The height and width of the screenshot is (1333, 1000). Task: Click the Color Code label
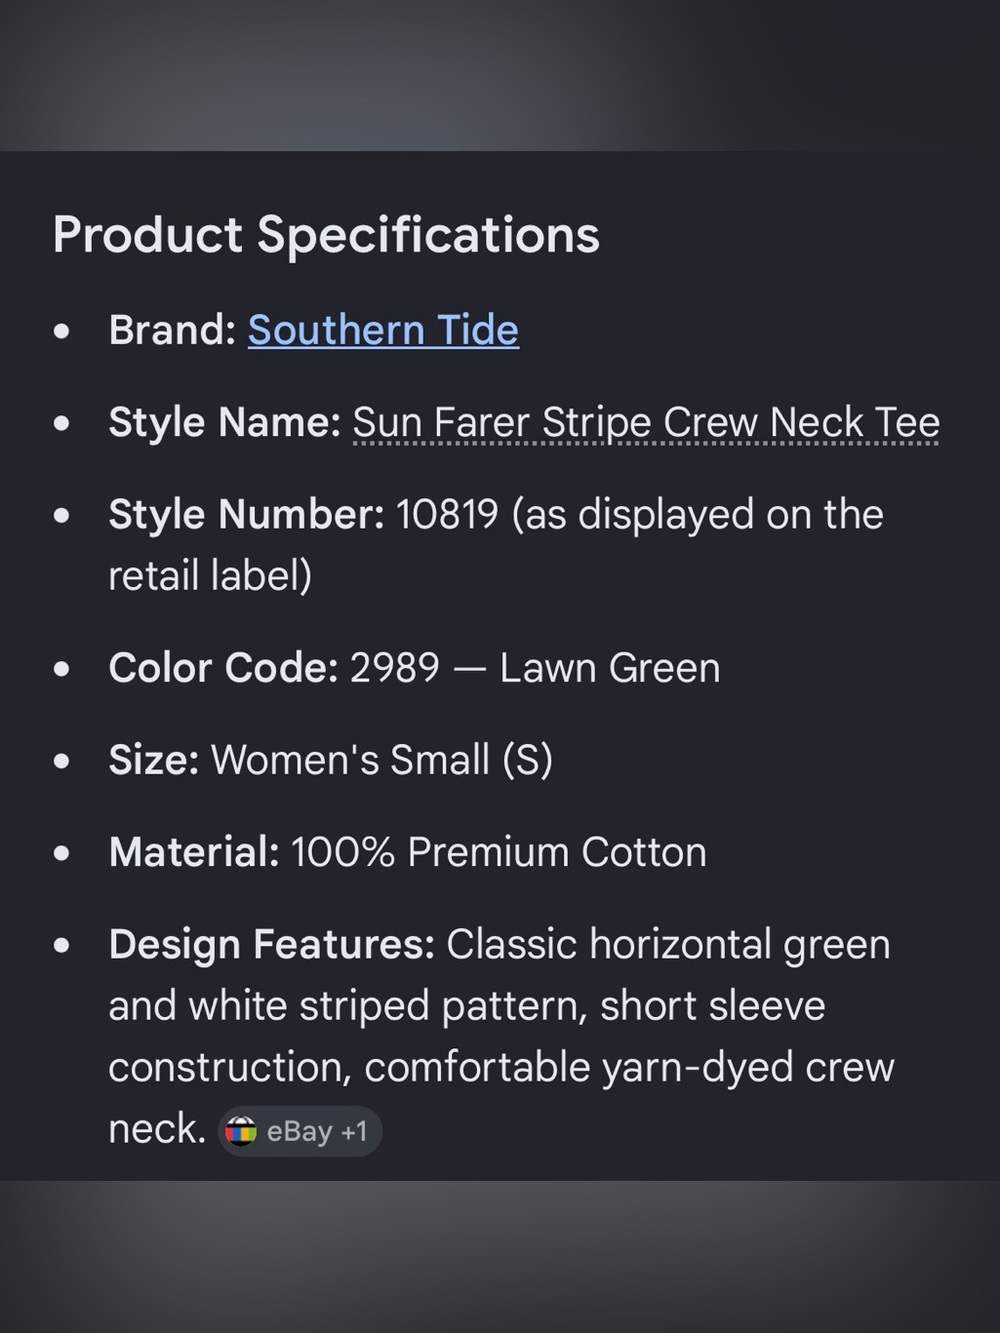click(224, 667)
